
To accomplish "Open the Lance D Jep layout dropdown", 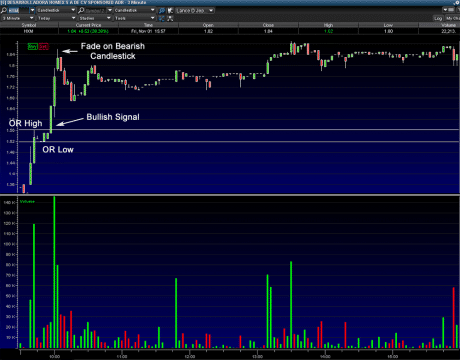I will pyautogui.click(x=195, y=11).
